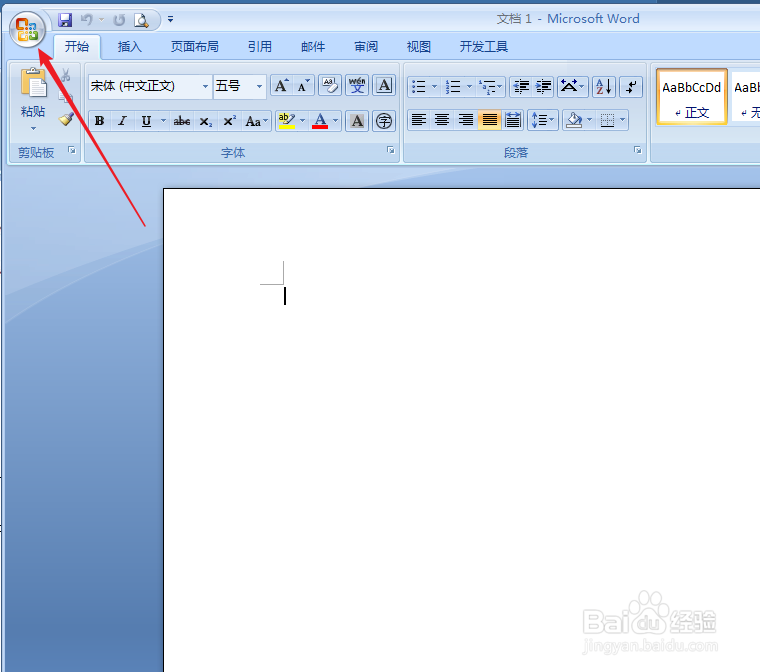The image size is (760, 672).
Task: Open Enclose Characters tool
Action: (x=384, y=121)
